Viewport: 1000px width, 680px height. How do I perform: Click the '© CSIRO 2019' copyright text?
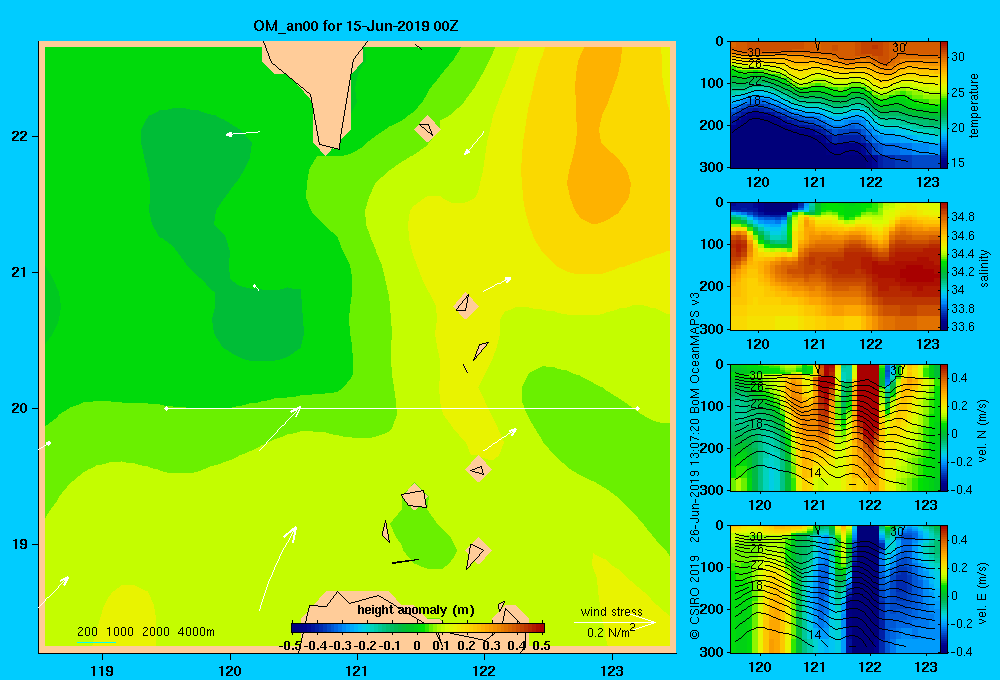[695, 598]
